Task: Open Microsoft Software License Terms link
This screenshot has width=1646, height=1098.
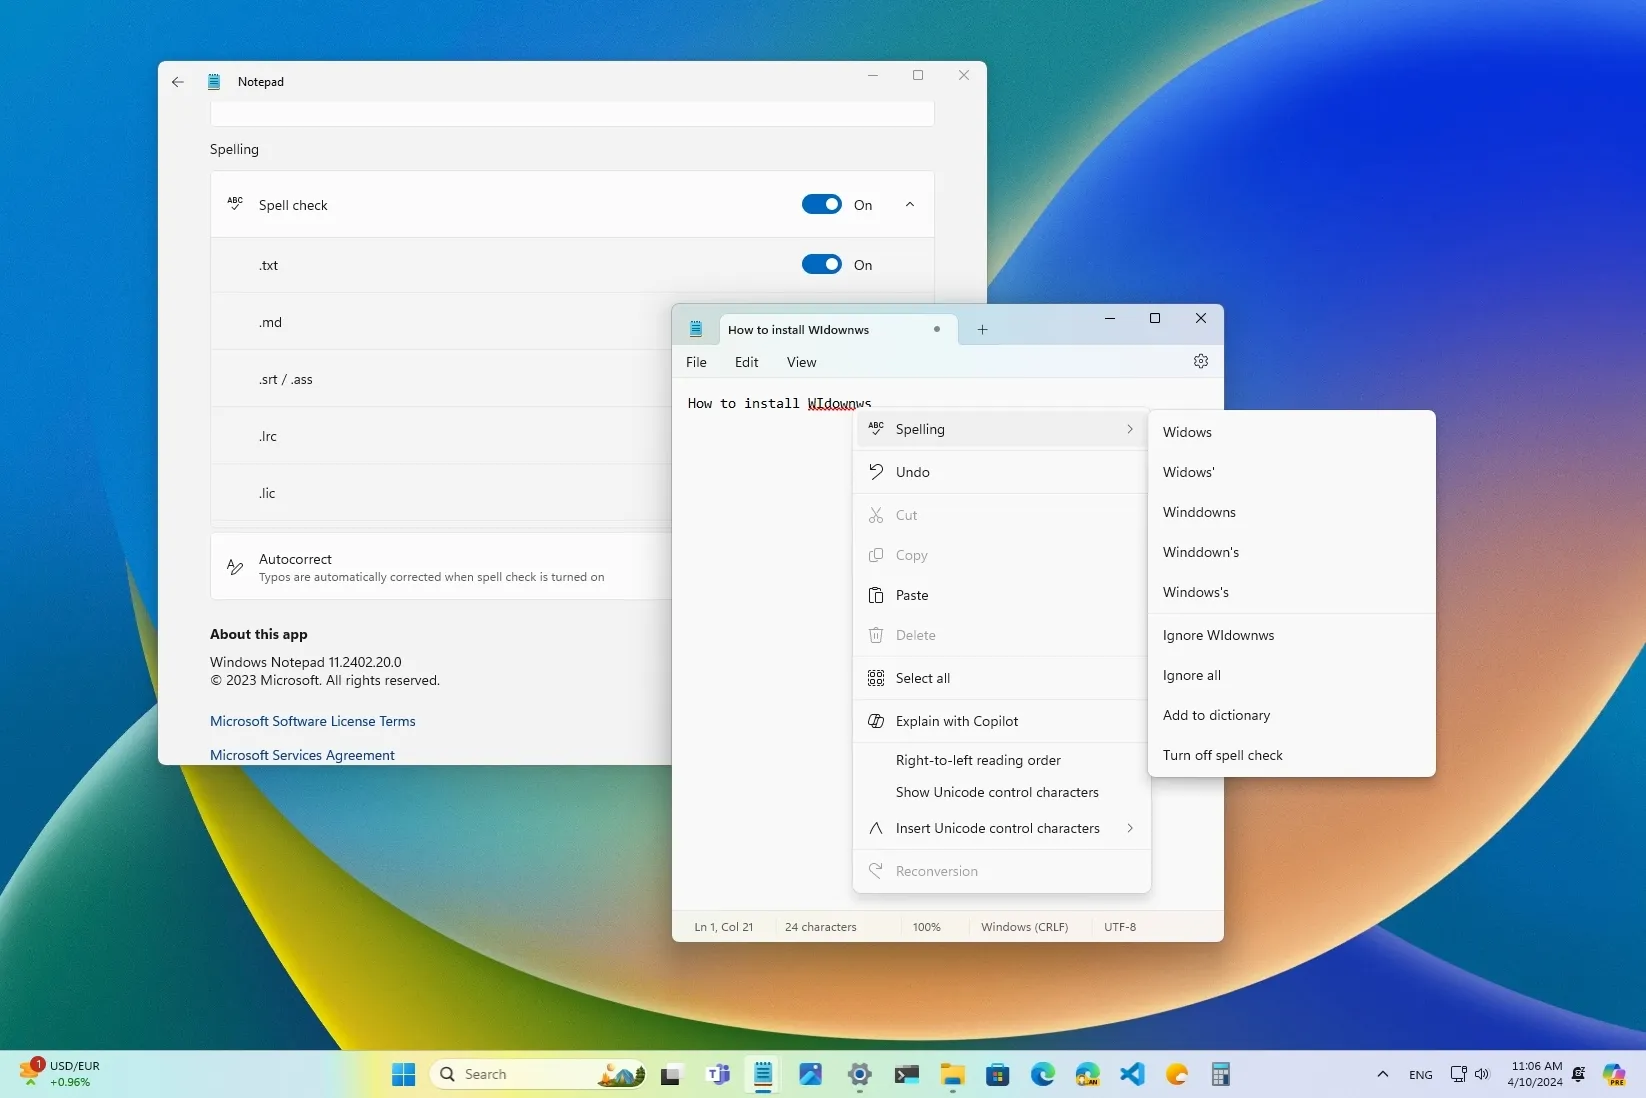Action: [312, 721]
